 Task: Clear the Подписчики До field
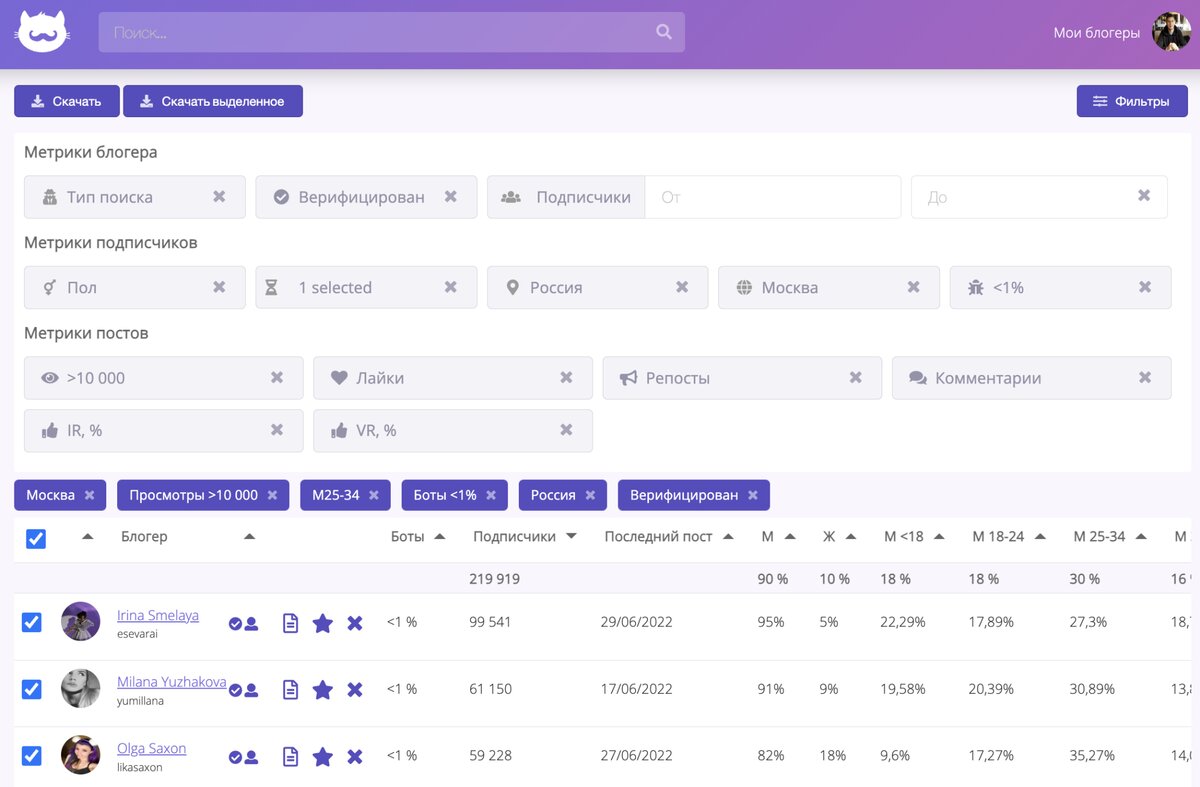1144,196
